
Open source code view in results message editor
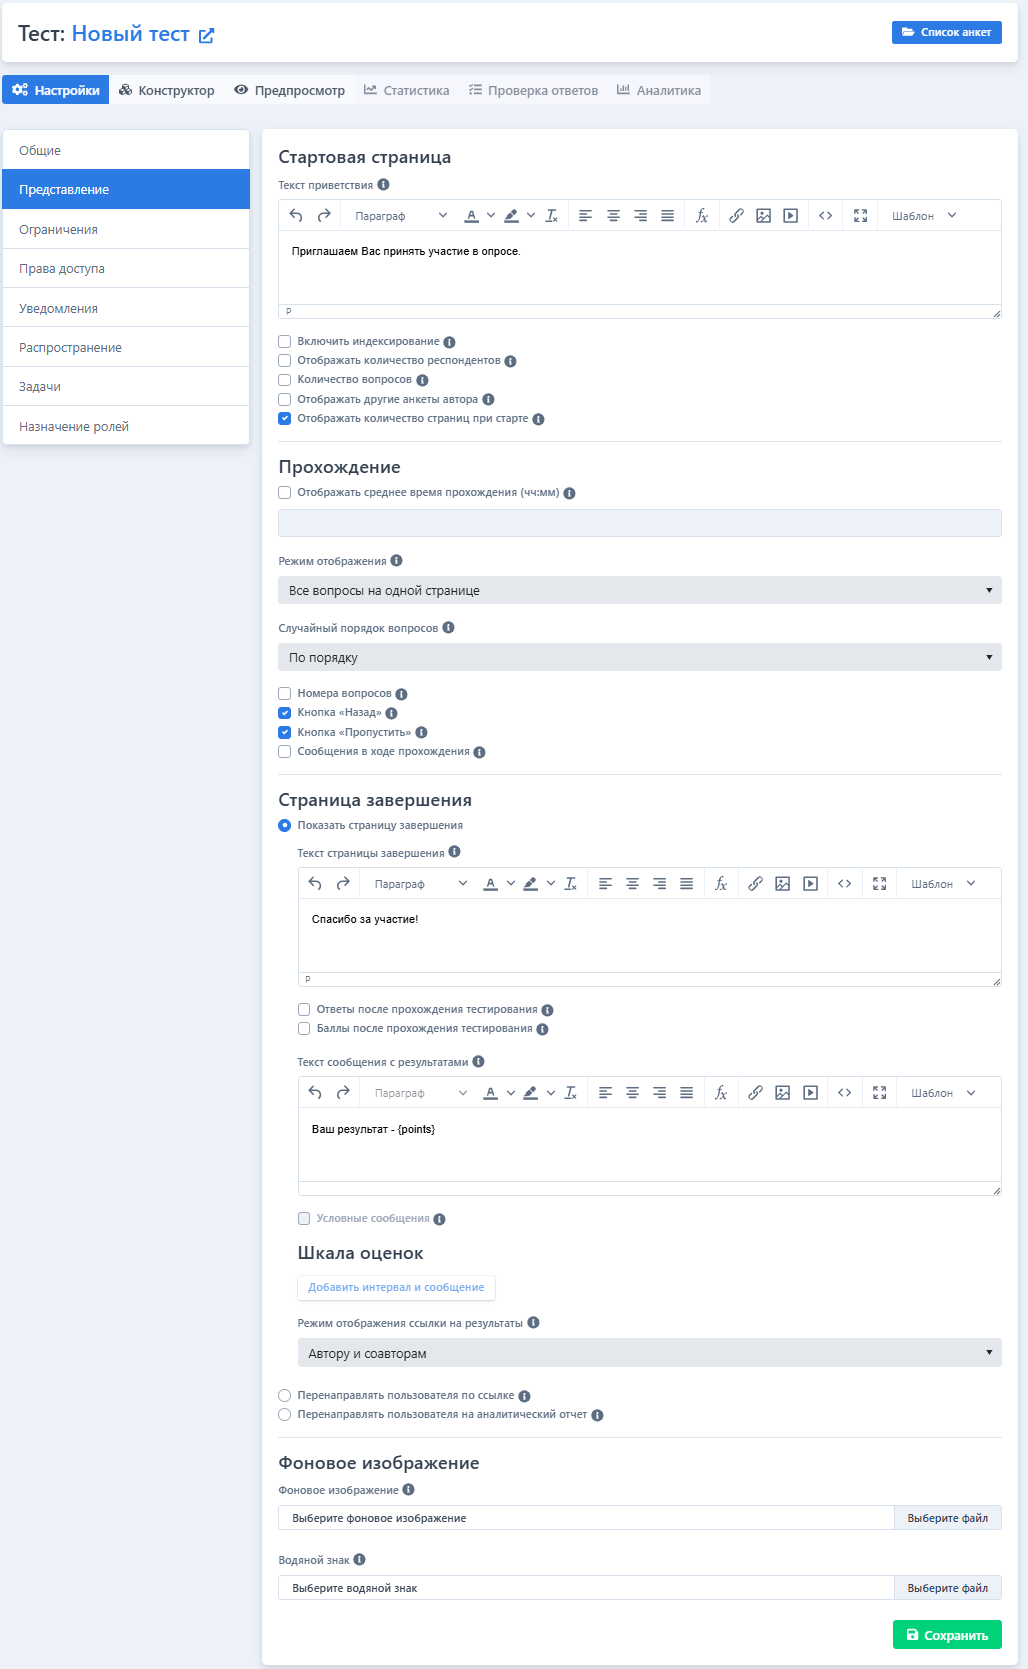[x=845, y=1093]
